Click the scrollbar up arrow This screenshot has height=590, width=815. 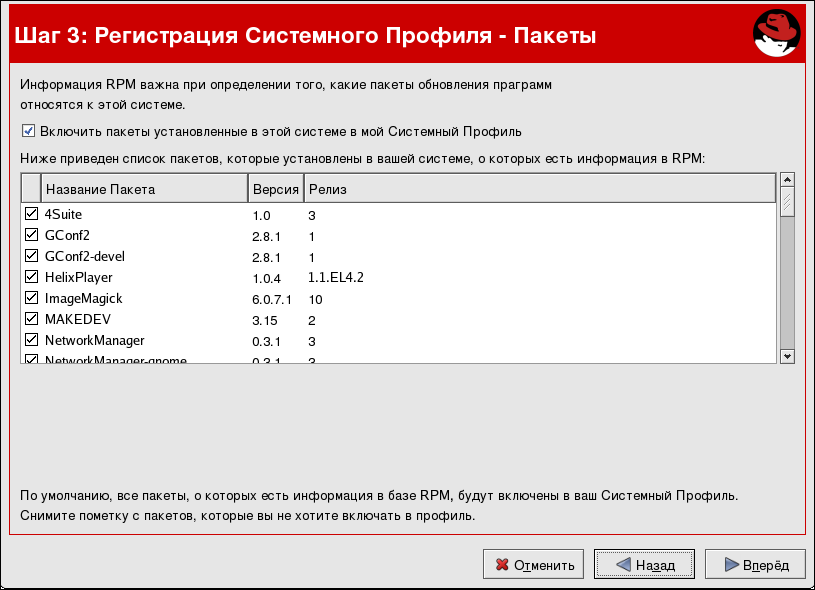(787, 181)
